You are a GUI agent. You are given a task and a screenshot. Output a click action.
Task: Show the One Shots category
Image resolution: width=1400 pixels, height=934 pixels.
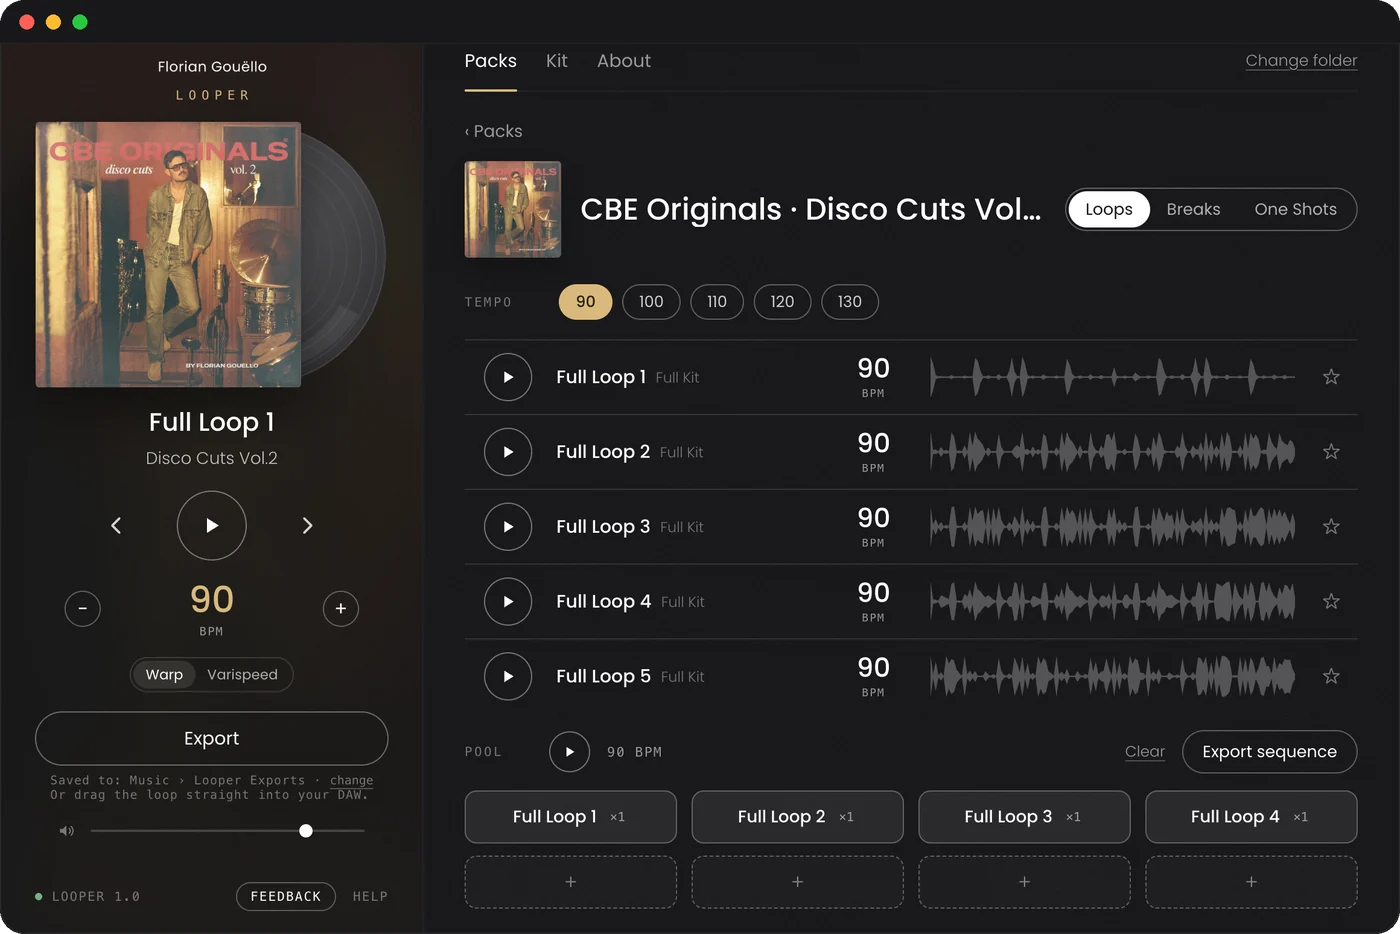tap(1295, 209)
